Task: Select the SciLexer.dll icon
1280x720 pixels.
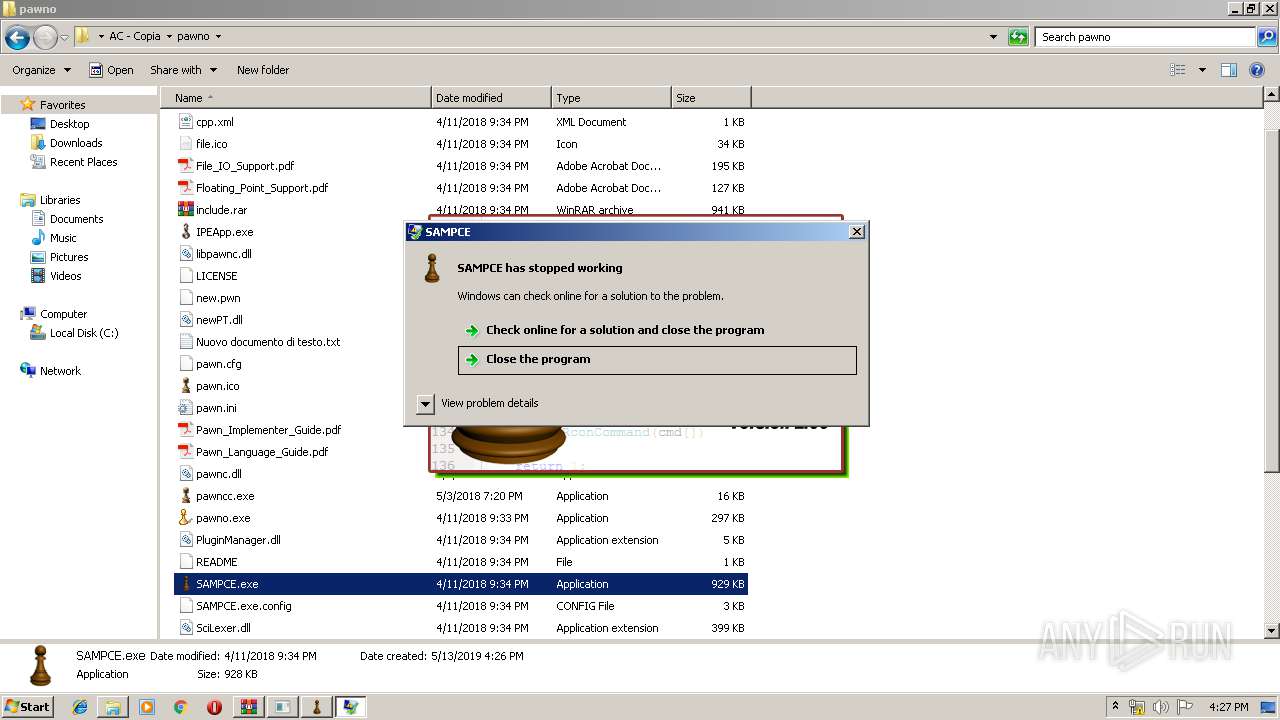Action: (185, 628)
